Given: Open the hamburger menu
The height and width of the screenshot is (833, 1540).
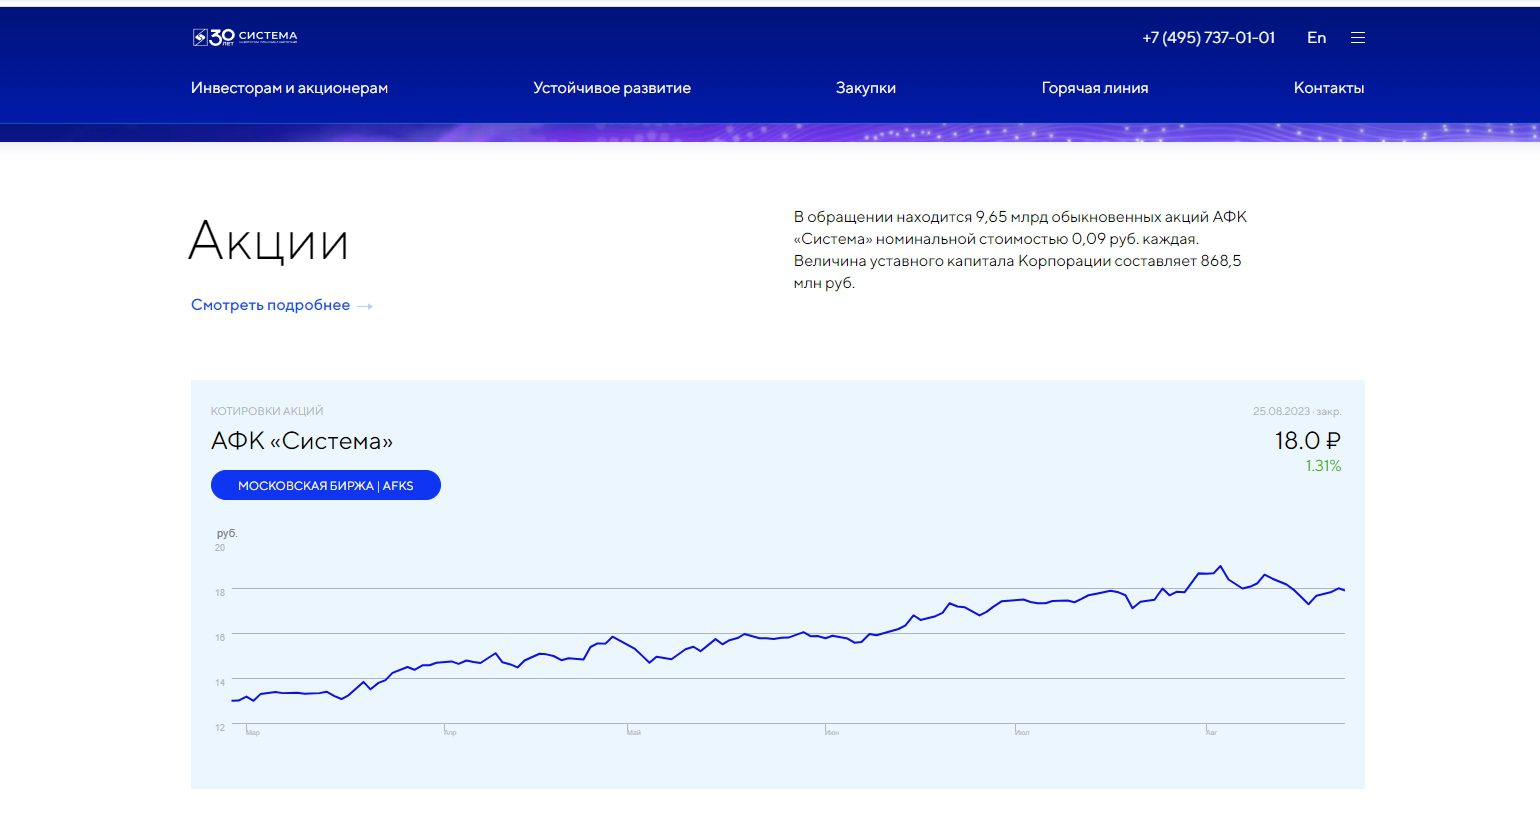Looking at the screenshot, I should click(x=1357, y=38).
